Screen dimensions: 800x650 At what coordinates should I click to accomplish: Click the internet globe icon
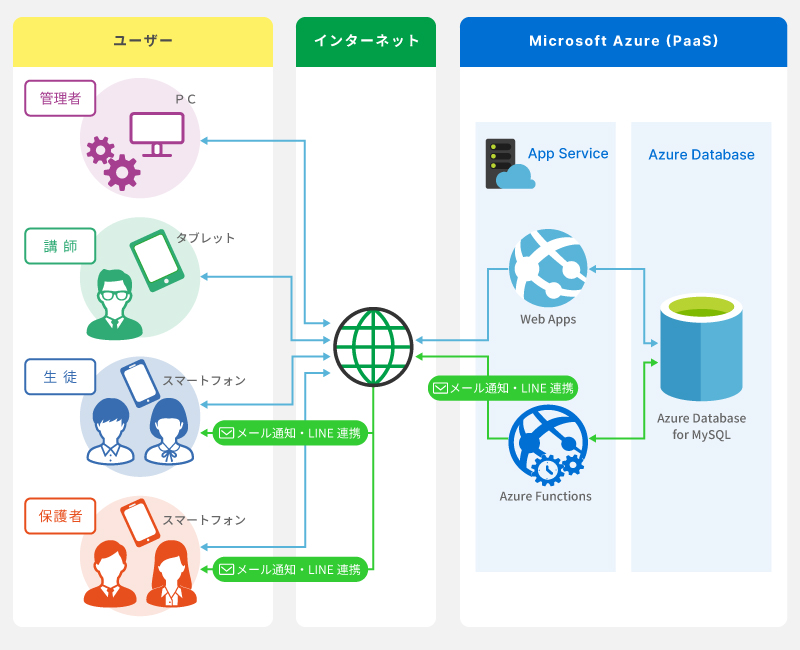pos(373,347)
